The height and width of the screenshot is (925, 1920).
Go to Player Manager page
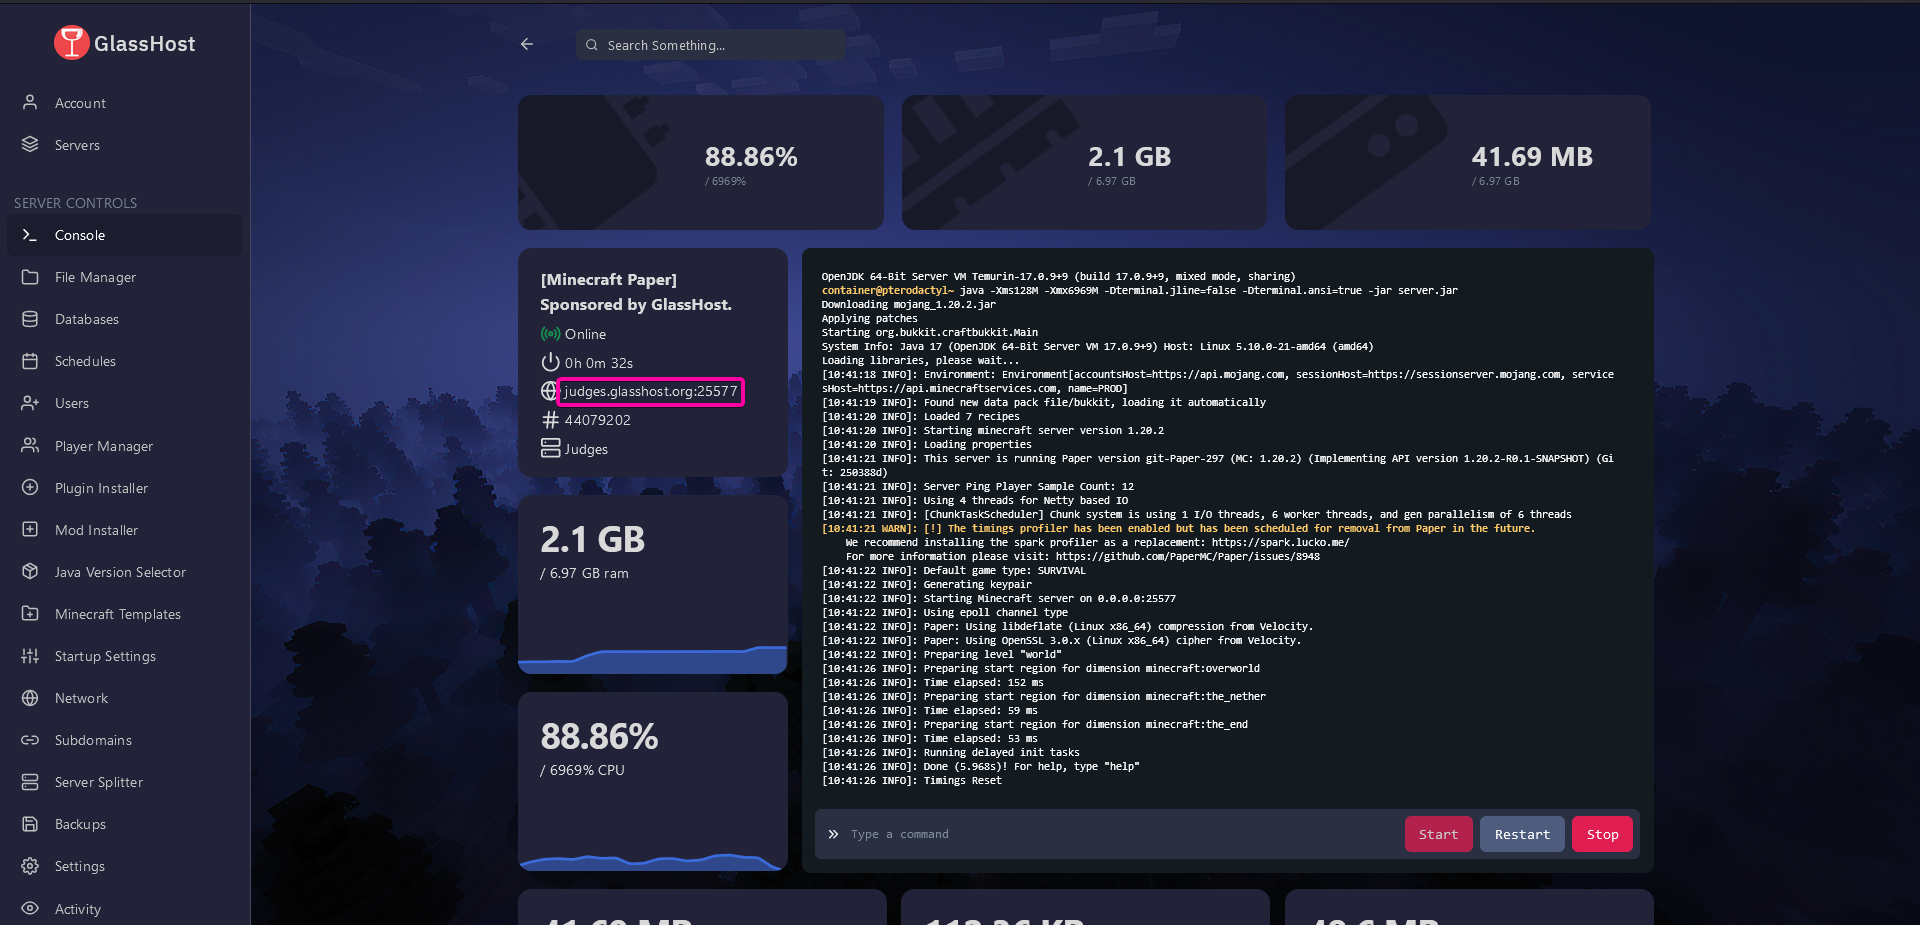click(103, 446)
